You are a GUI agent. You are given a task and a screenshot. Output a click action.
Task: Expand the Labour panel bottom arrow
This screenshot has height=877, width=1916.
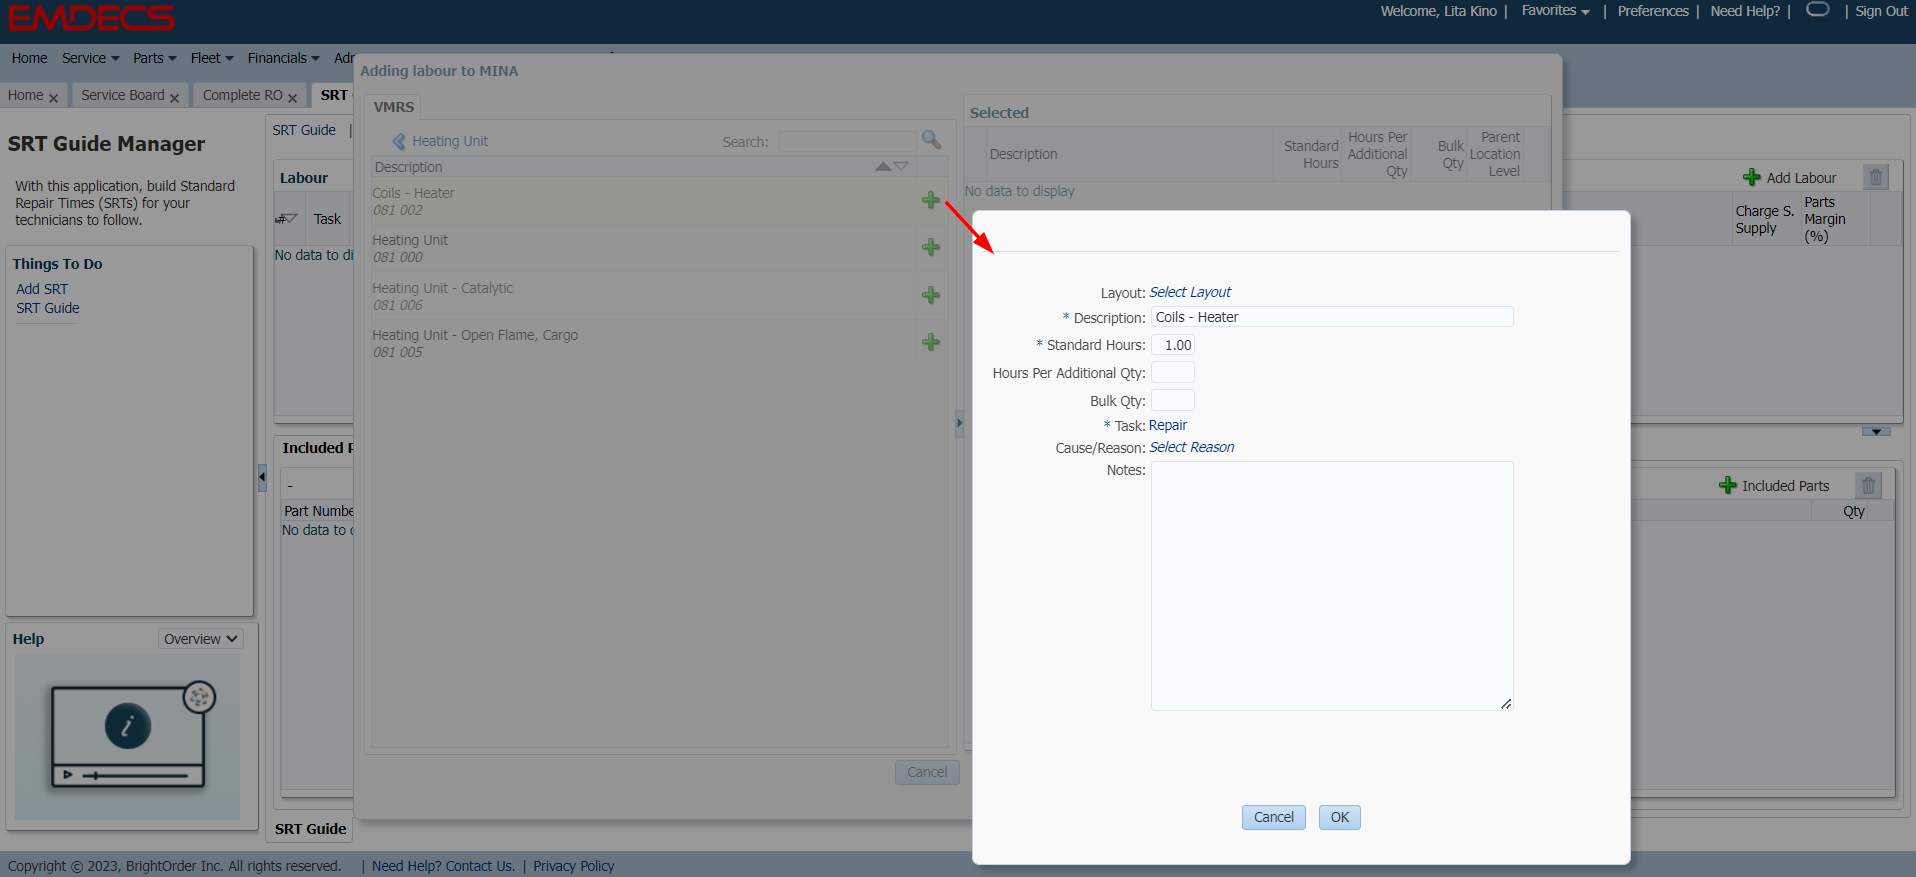[x=1876, y=431]
